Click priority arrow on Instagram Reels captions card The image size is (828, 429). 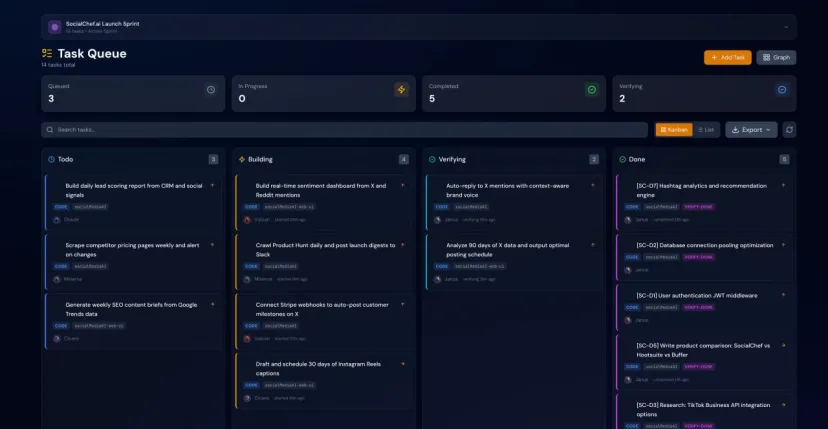click(403, 363)
